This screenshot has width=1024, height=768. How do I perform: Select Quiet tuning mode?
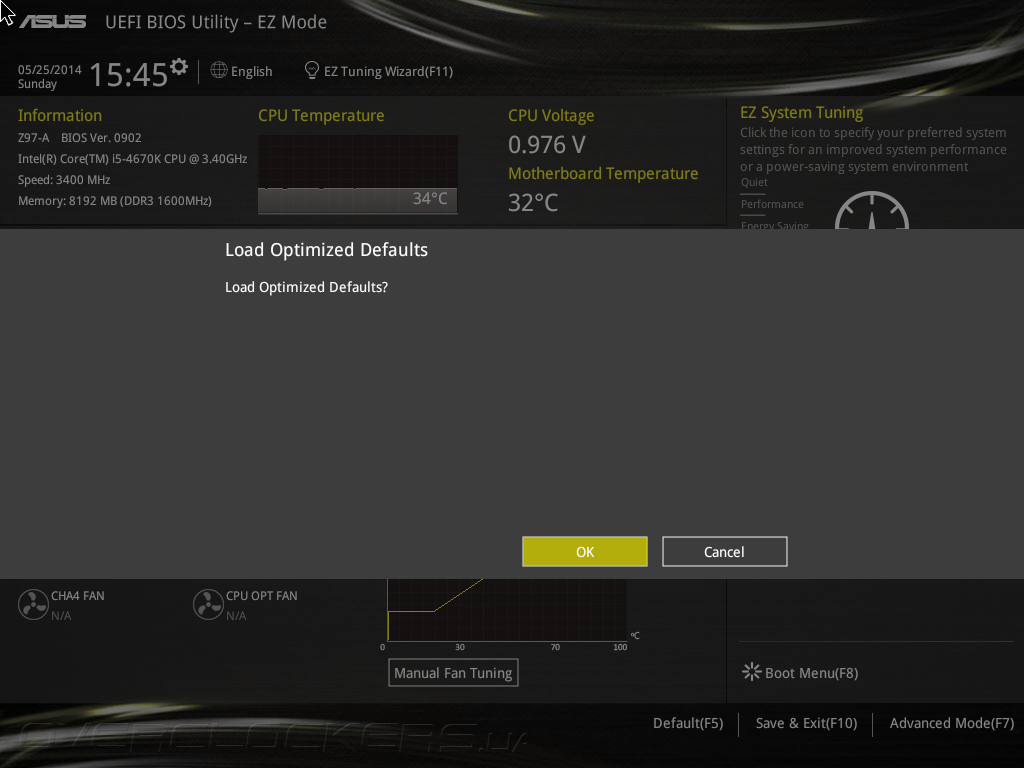(754, 182)
